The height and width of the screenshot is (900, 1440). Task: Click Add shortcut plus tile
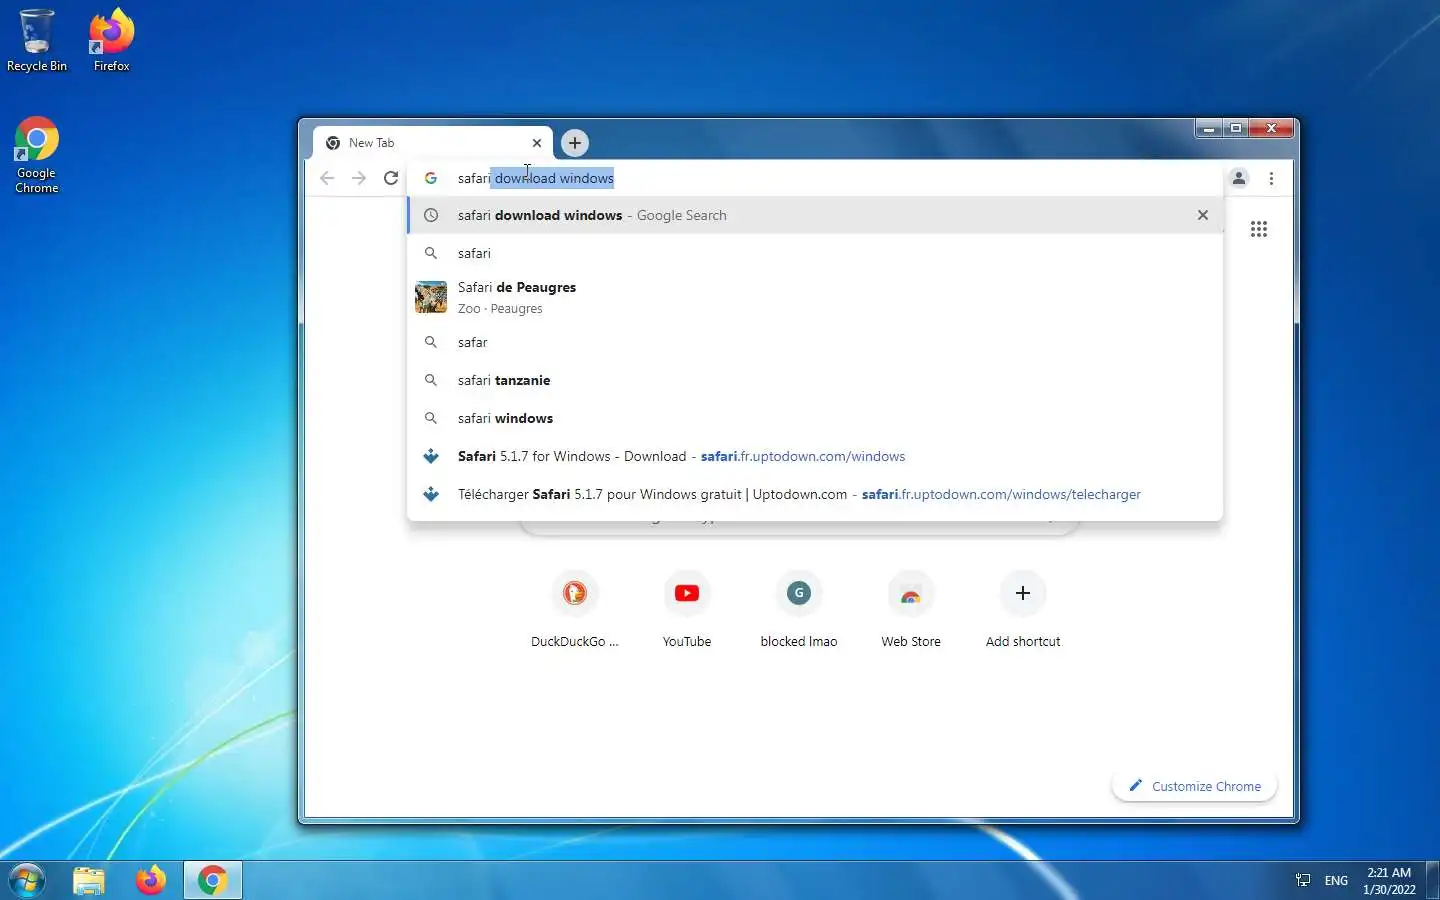[x=1023, y=609]
